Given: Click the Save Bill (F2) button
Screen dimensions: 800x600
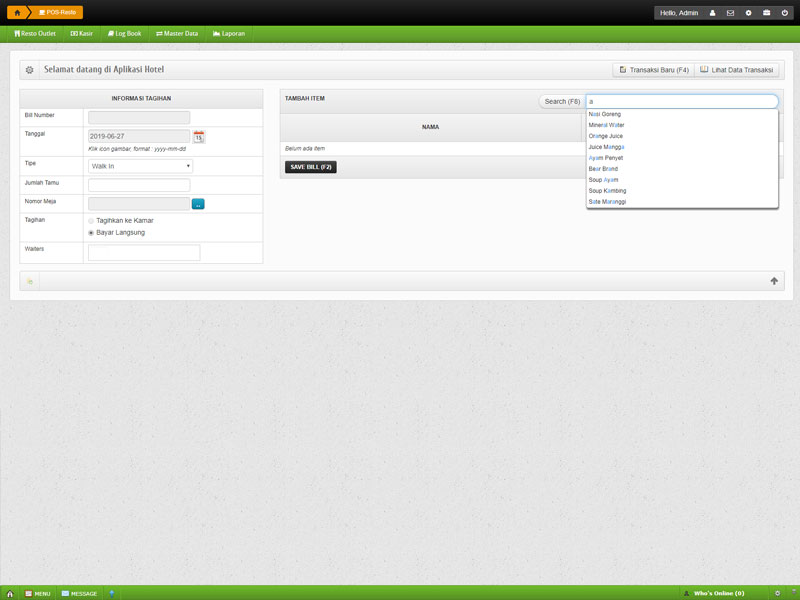Looking at the screenshot, I should pos(310,167).
